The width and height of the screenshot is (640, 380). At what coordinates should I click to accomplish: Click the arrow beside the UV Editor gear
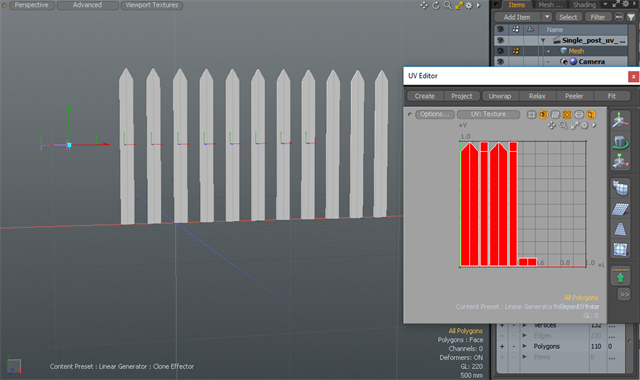coord(594,125)
